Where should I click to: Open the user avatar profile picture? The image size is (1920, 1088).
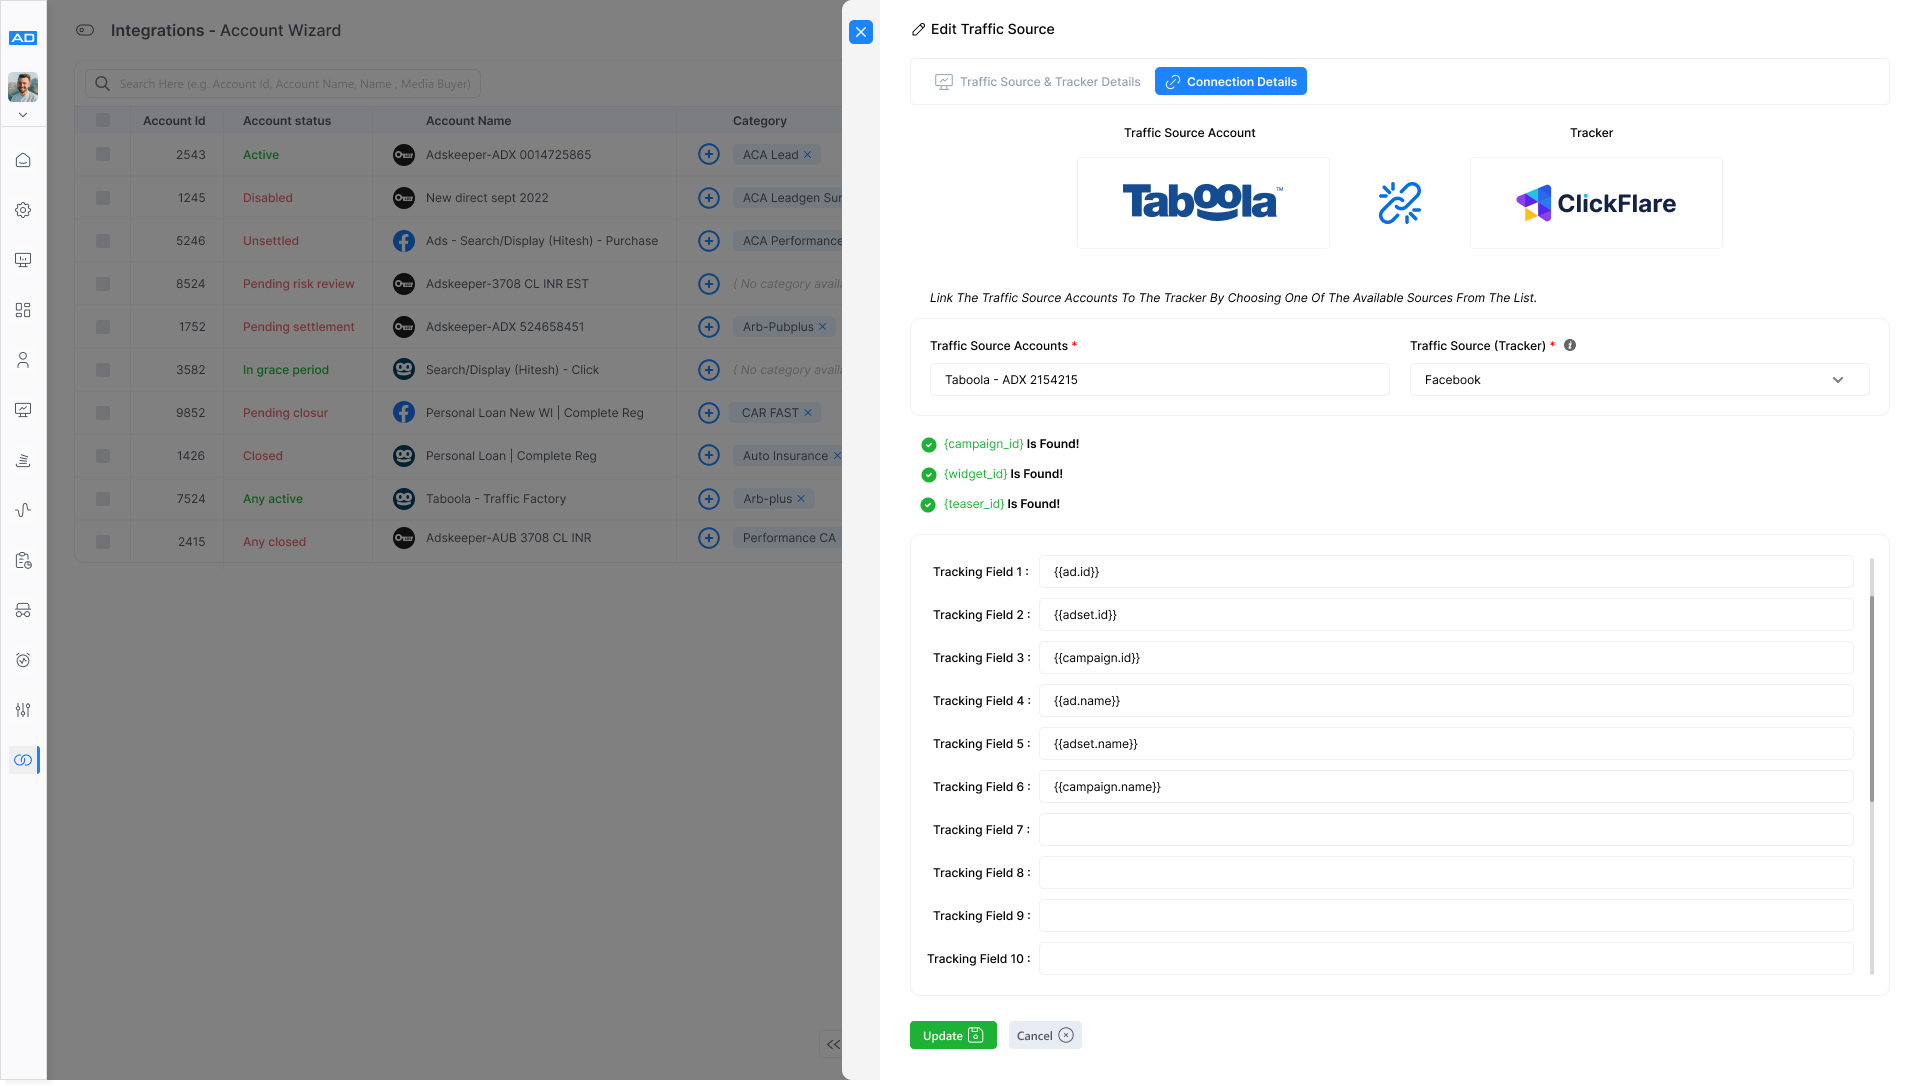pyautogui.click(x=23, y=87)
